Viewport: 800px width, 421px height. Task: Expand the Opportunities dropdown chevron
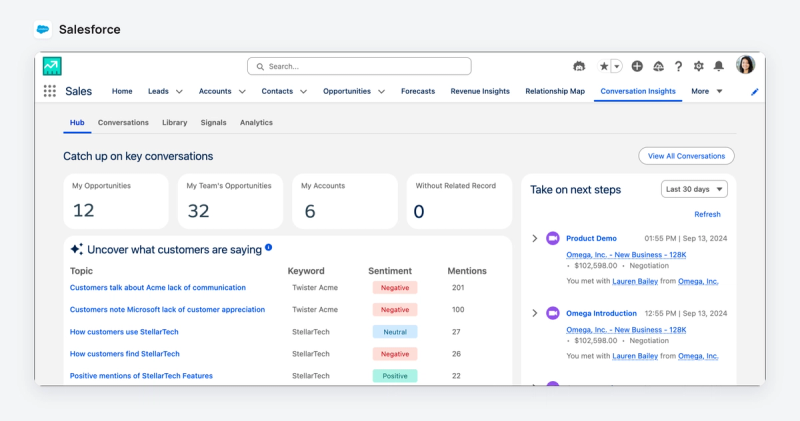coord(382,92)
